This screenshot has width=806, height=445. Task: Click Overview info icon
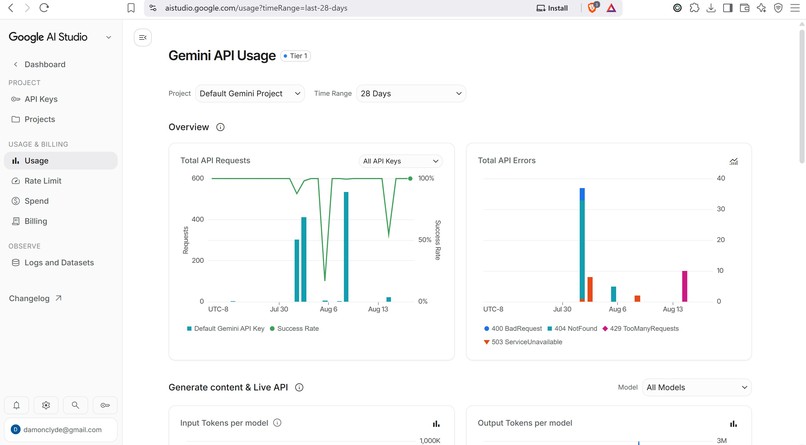pos(220,127)
